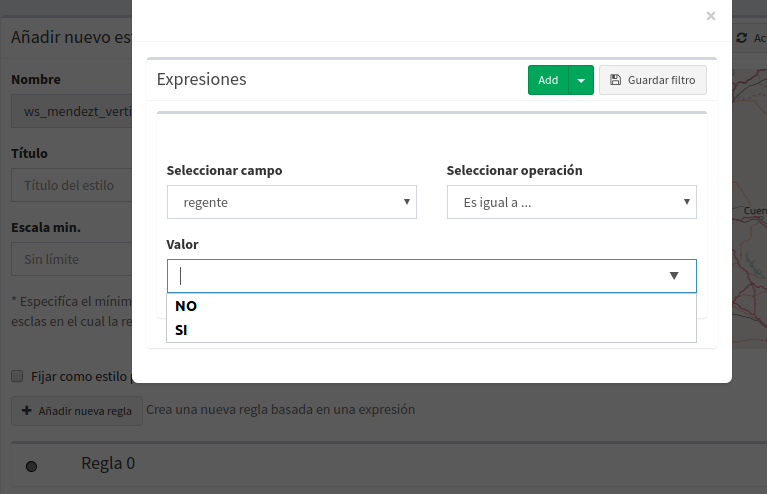
Task: Close the expressions dialog with X
Action: pos(711,16)
